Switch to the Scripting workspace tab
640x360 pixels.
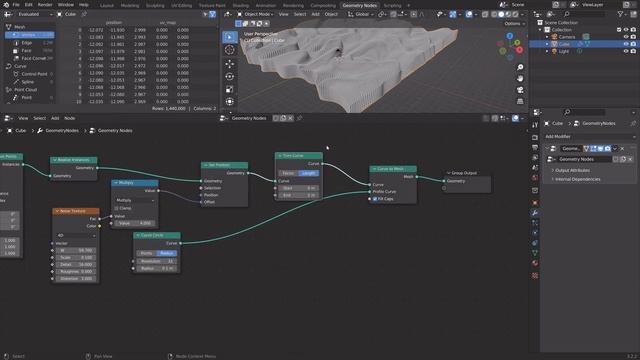(x=392, y=5)
